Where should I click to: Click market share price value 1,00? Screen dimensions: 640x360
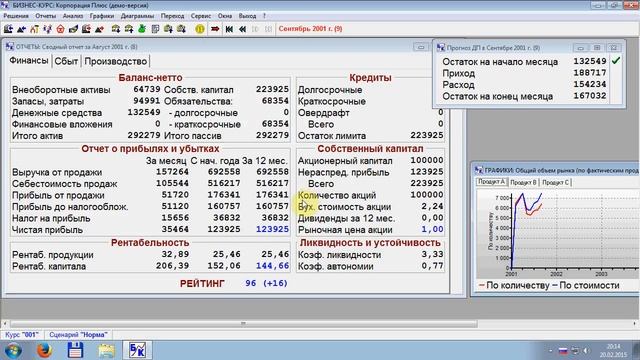(432, 229)
